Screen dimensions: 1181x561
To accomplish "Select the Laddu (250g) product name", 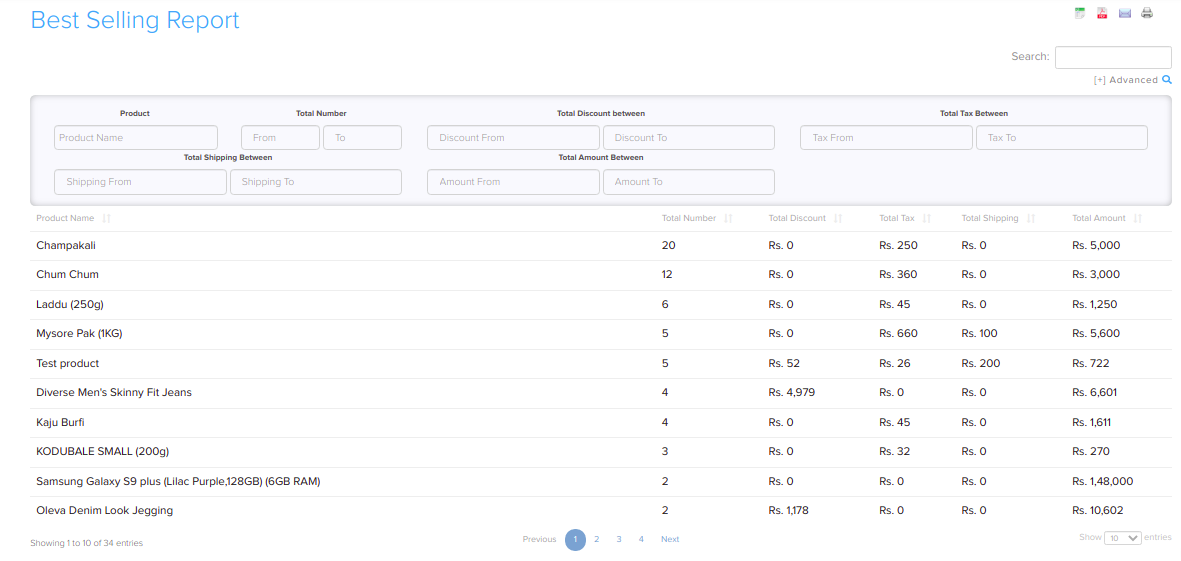I will pos(71,304).
